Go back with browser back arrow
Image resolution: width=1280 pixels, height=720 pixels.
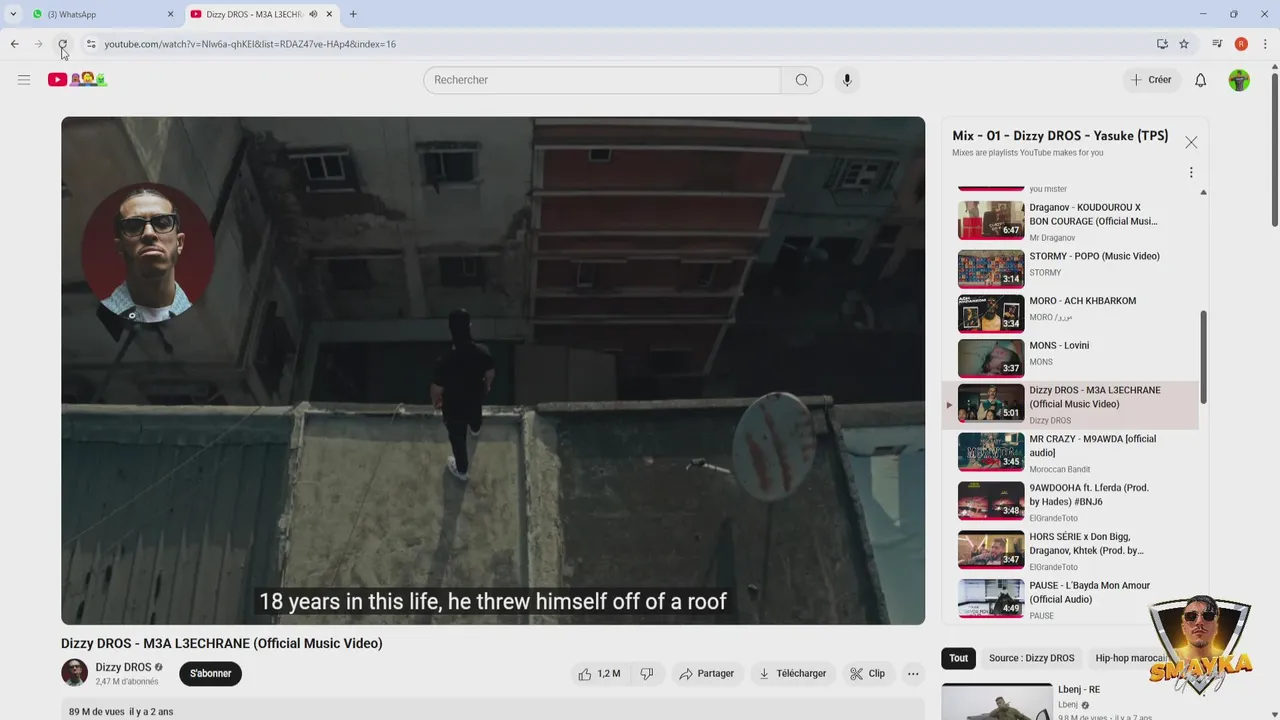pyautogui.click(x=15, y=44)
